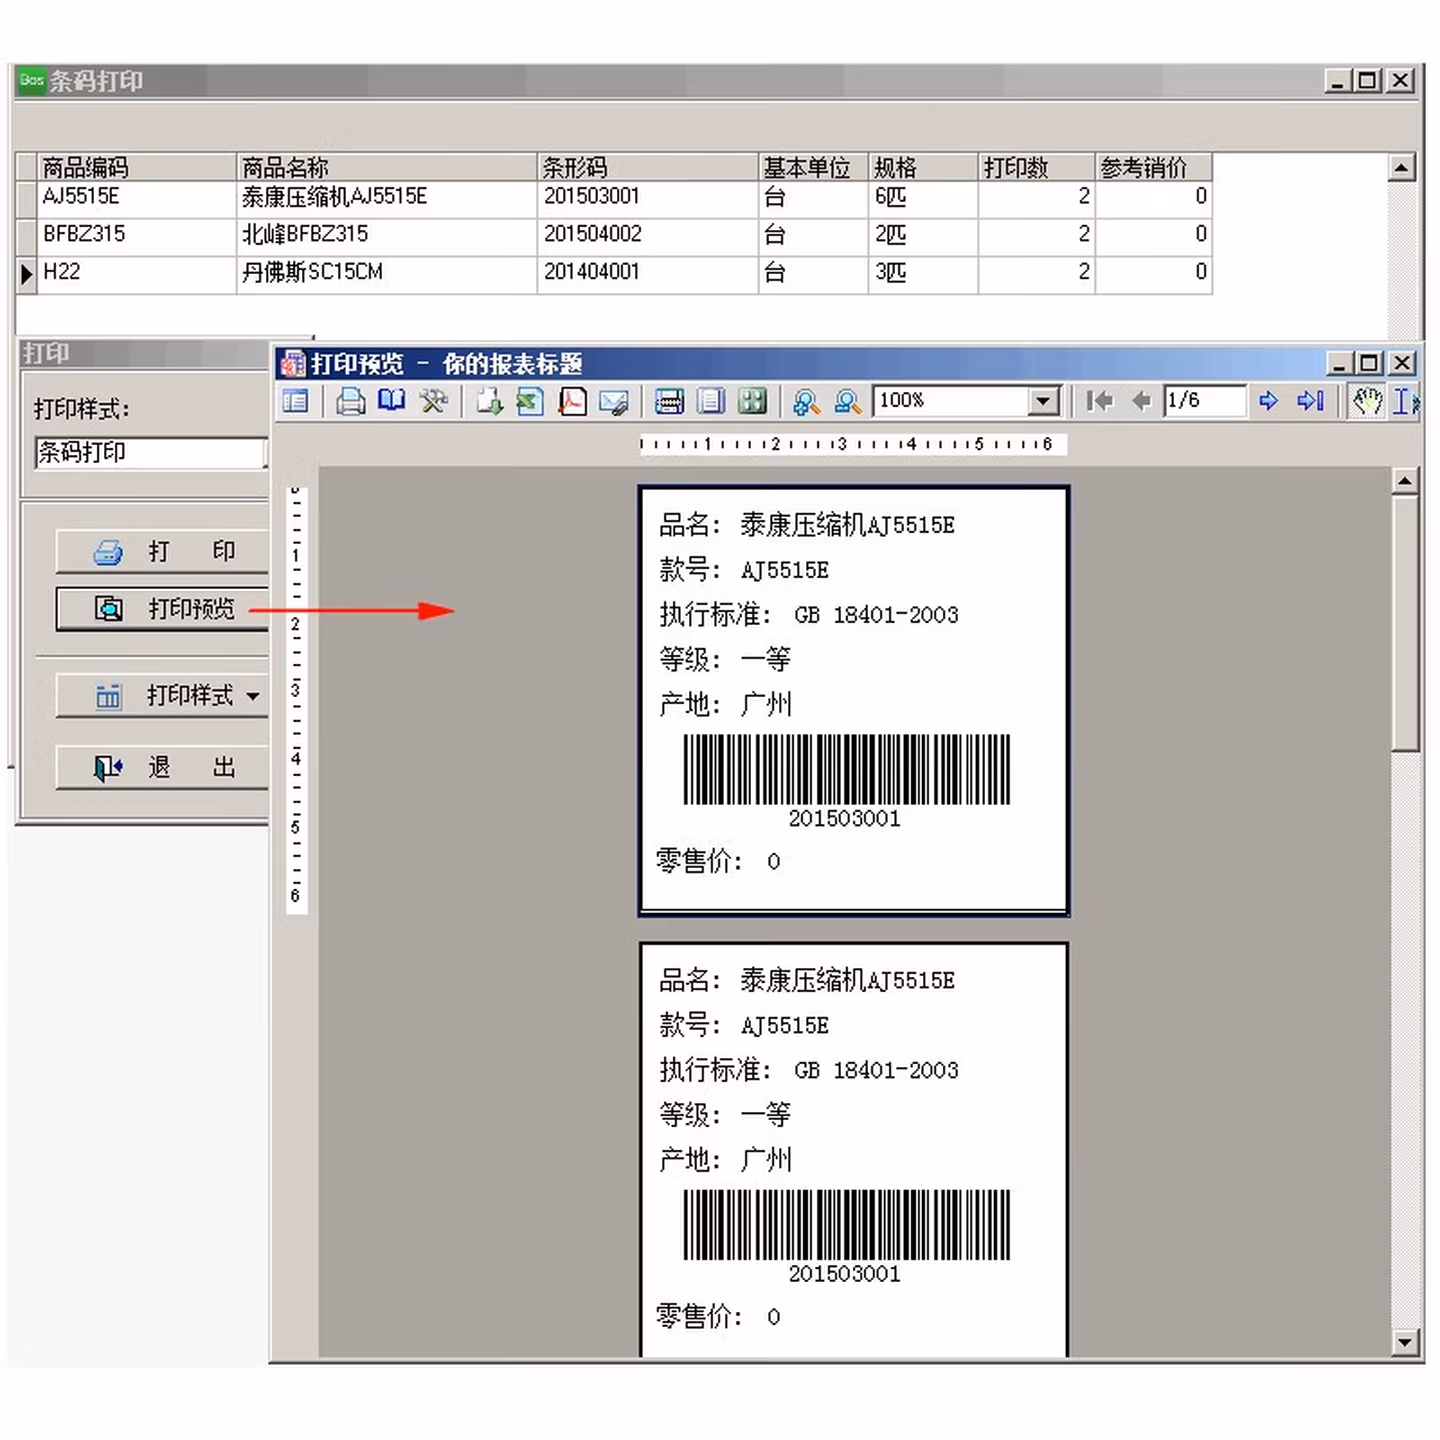Viewport: 1440px width, 1440px height.
Task: Select the H22 row in product table
Action: 62,272
